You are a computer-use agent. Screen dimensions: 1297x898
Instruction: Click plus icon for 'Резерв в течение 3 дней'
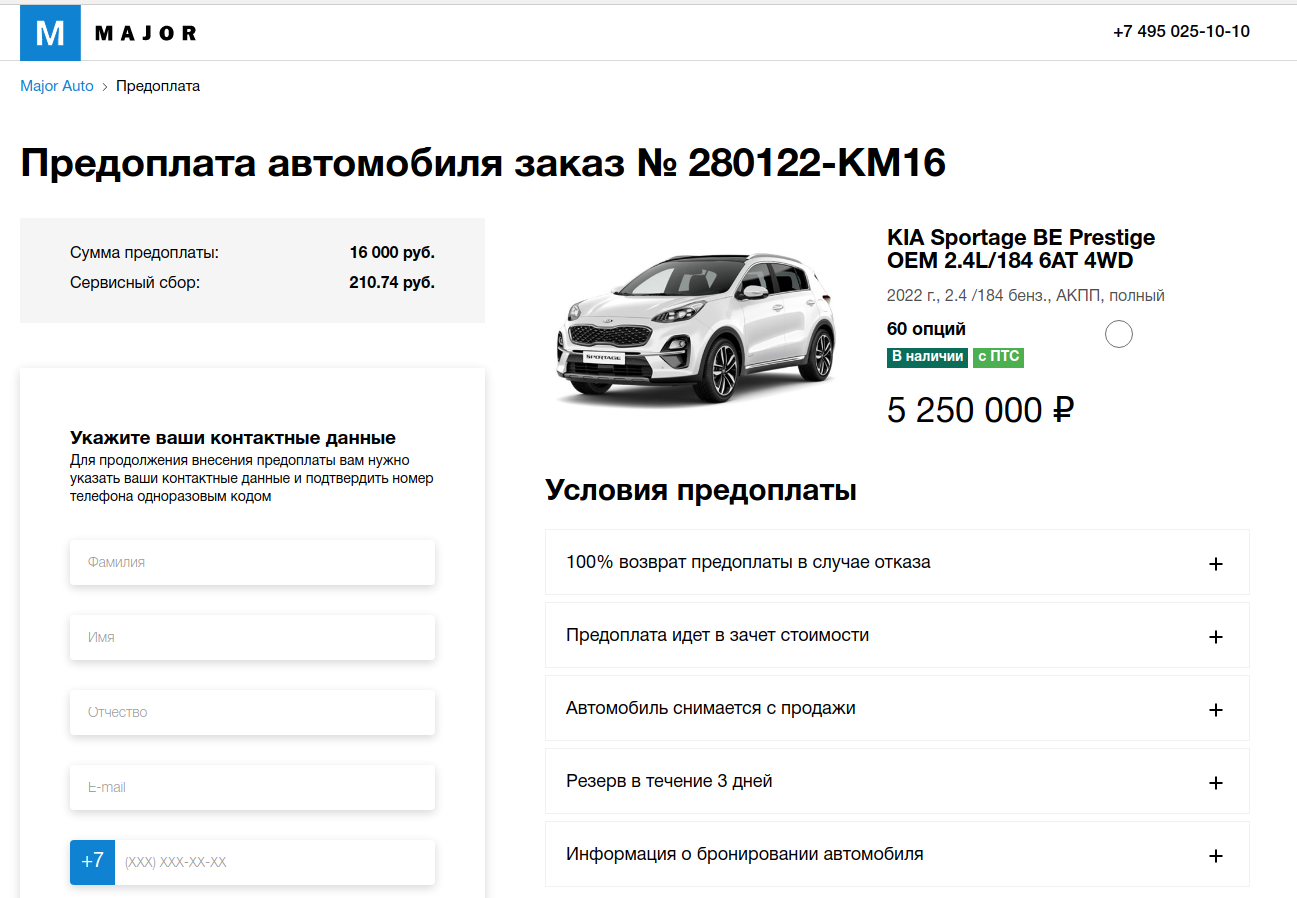click(1216, 783)
